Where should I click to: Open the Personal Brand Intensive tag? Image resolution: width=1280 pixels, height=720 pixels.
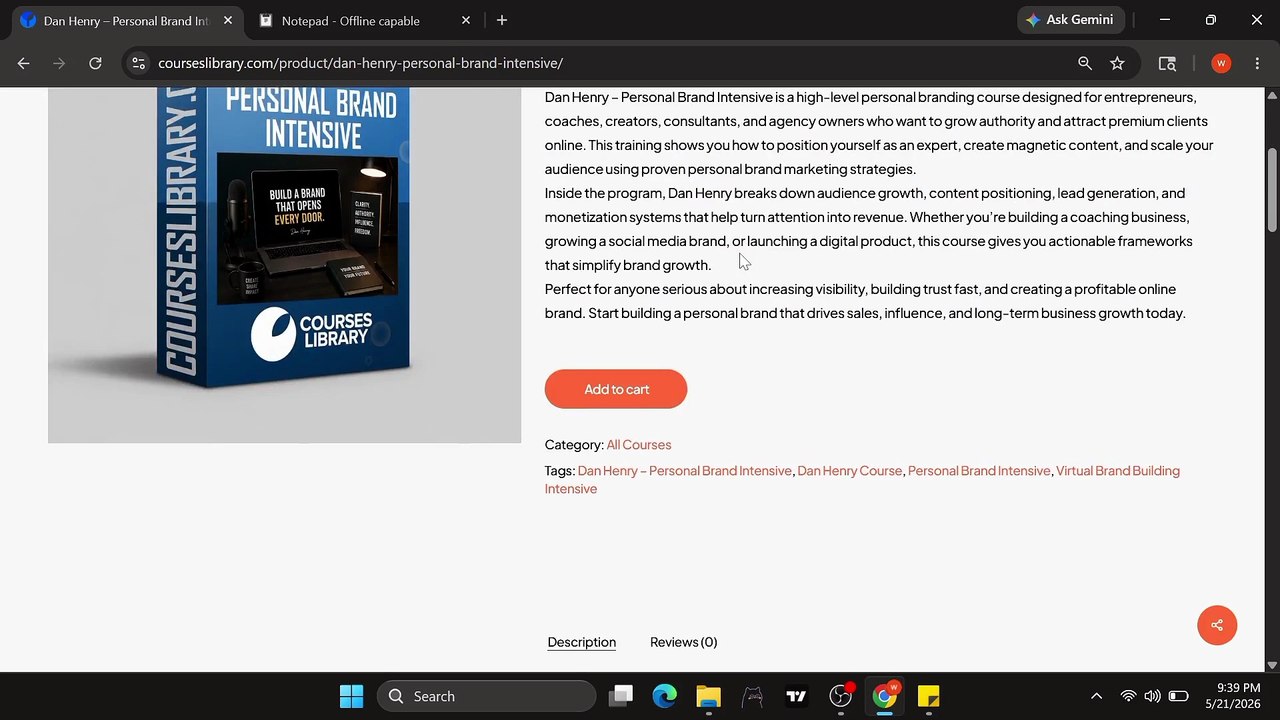(x=979, y=471)
